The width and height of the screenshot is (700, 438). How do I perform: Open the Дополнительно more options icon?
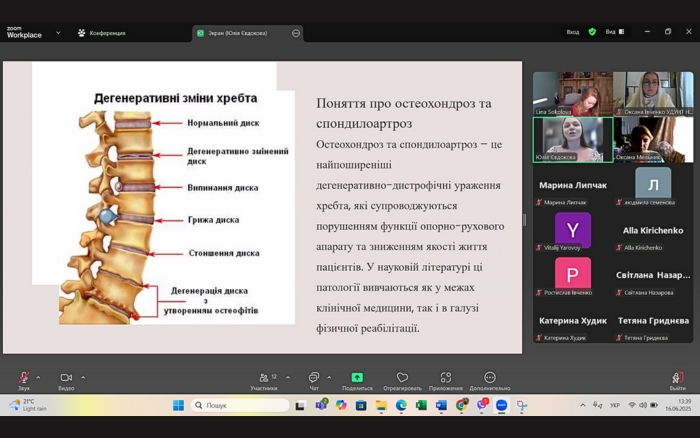tap(490, 378)
